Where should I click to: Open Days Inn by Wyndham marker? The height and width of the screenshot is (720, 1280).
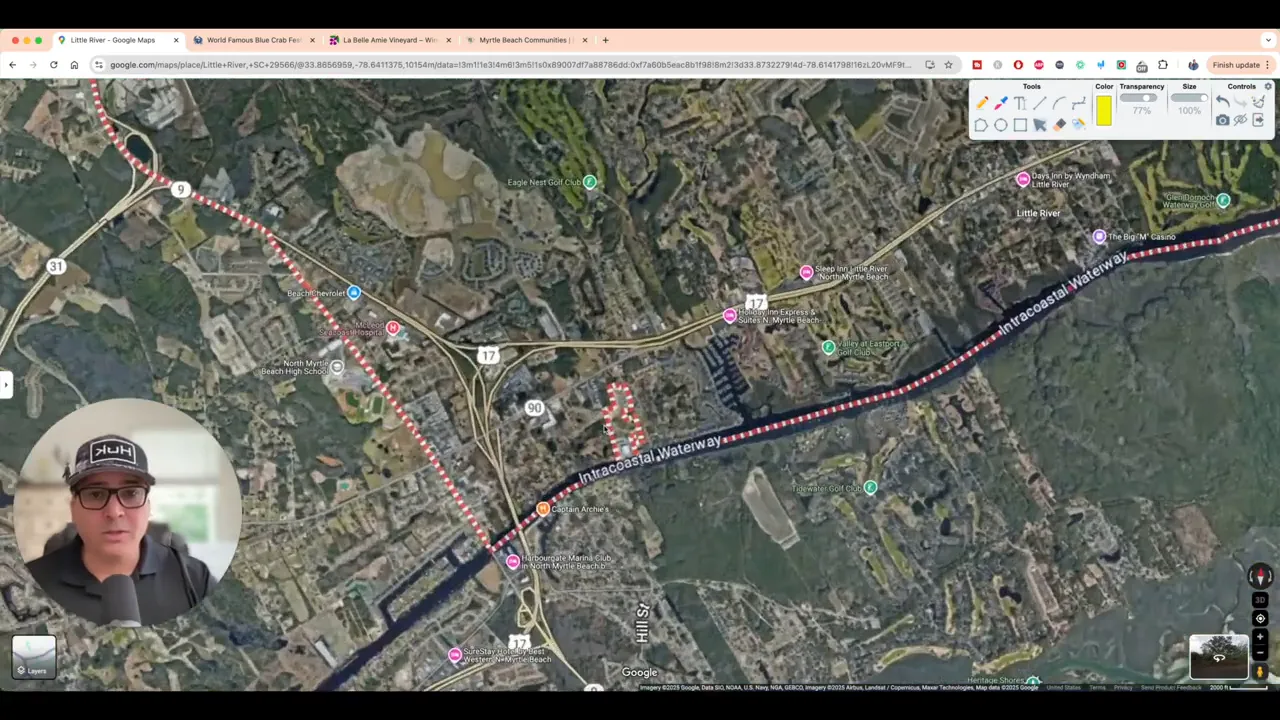[x=1023, y=180]
